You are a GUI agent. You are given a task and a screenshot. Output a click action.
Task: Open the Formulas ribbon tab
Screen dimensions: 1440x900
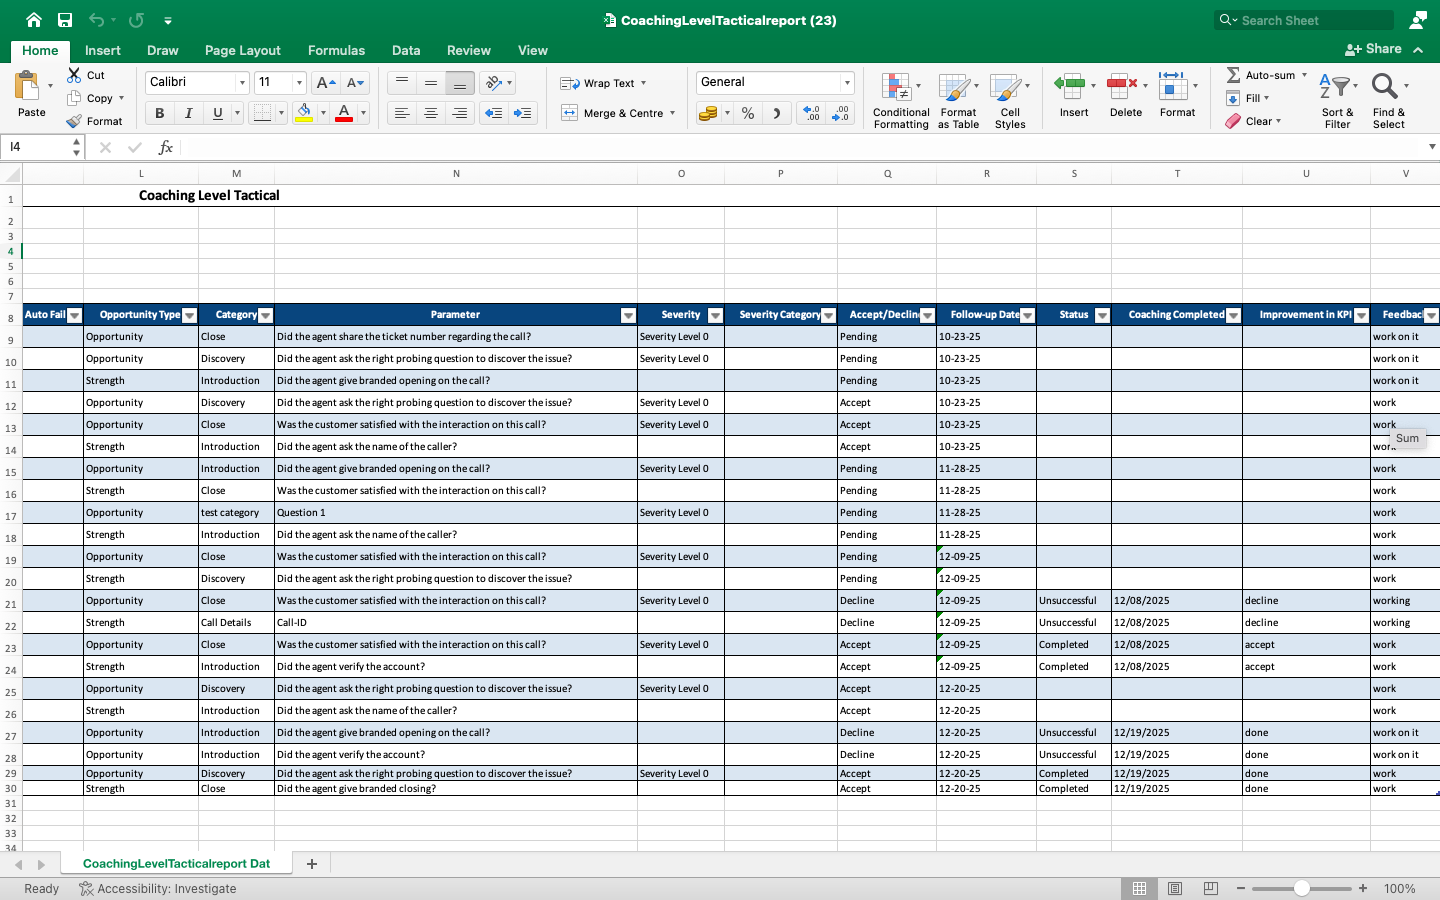click(x=336, y=50)
